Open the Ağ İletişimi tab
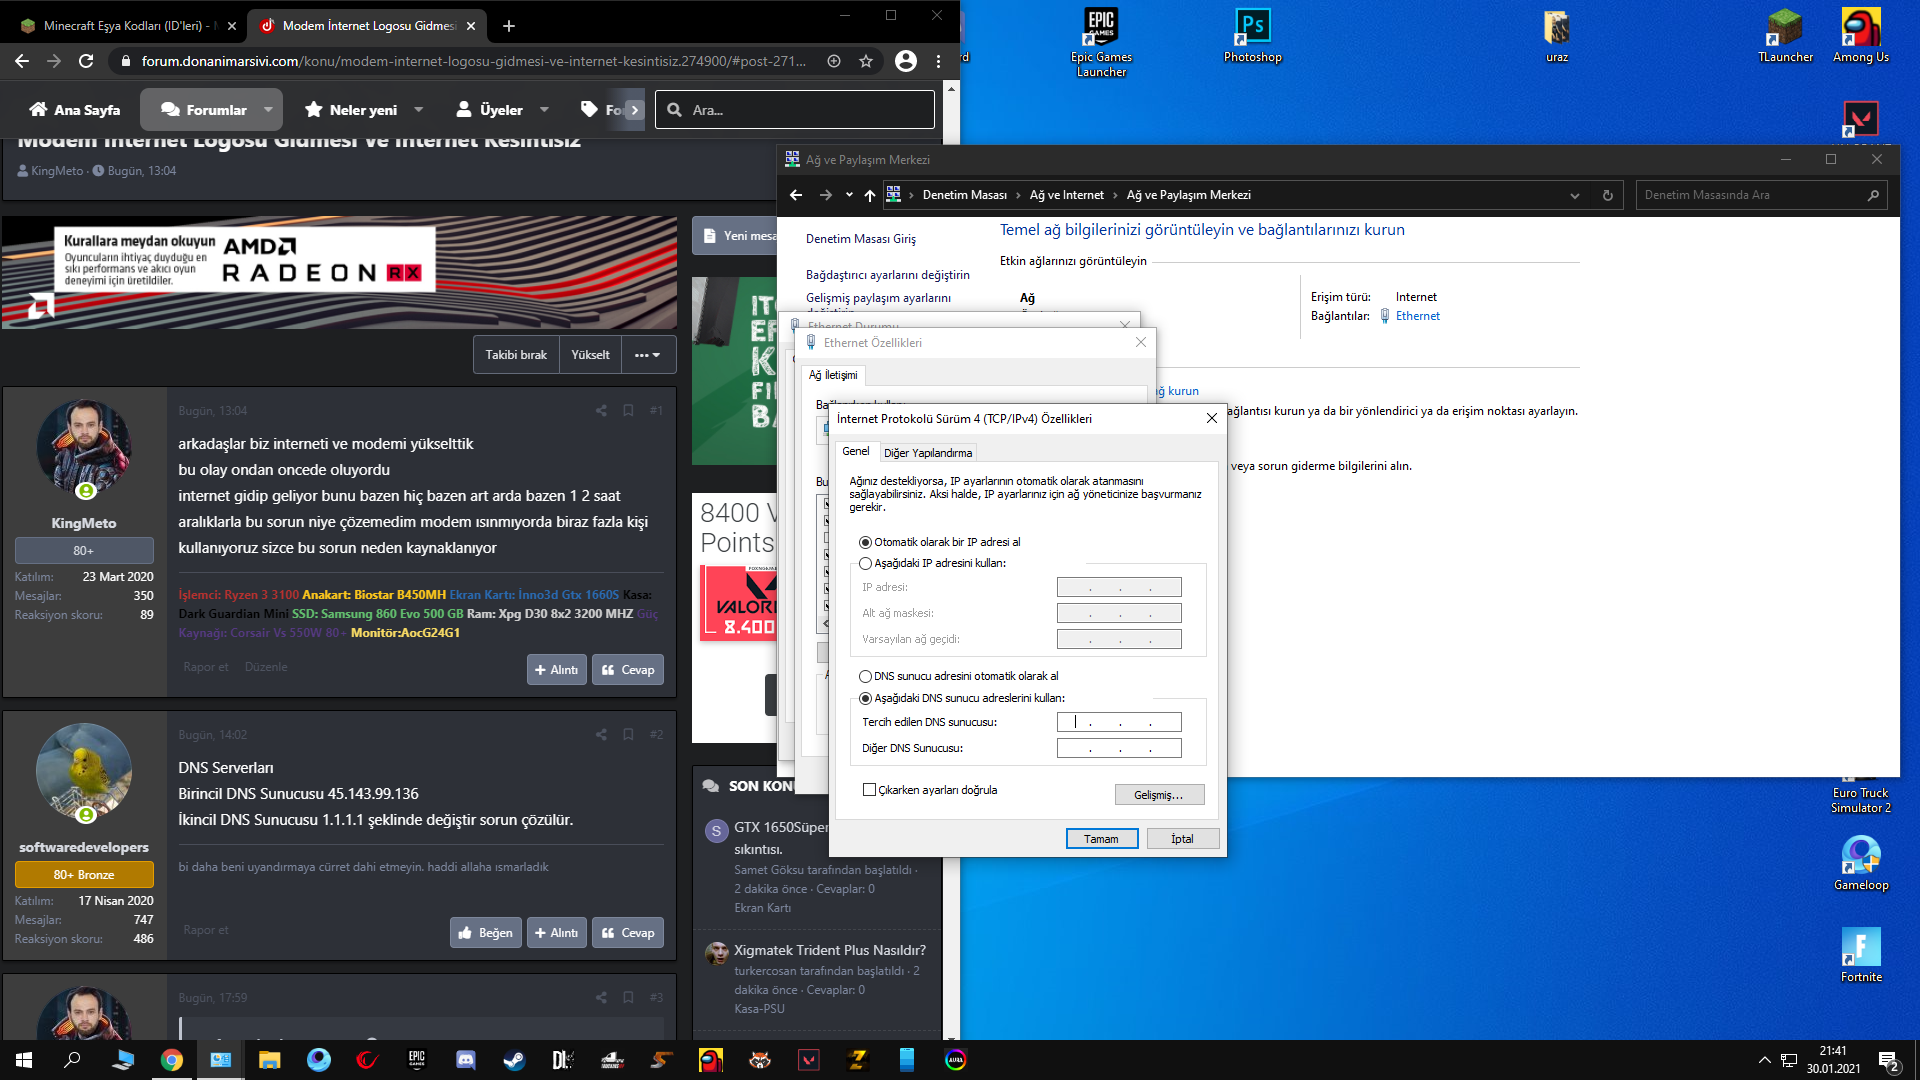This screenshot has width=1920, height=1080. pos(833,375)
